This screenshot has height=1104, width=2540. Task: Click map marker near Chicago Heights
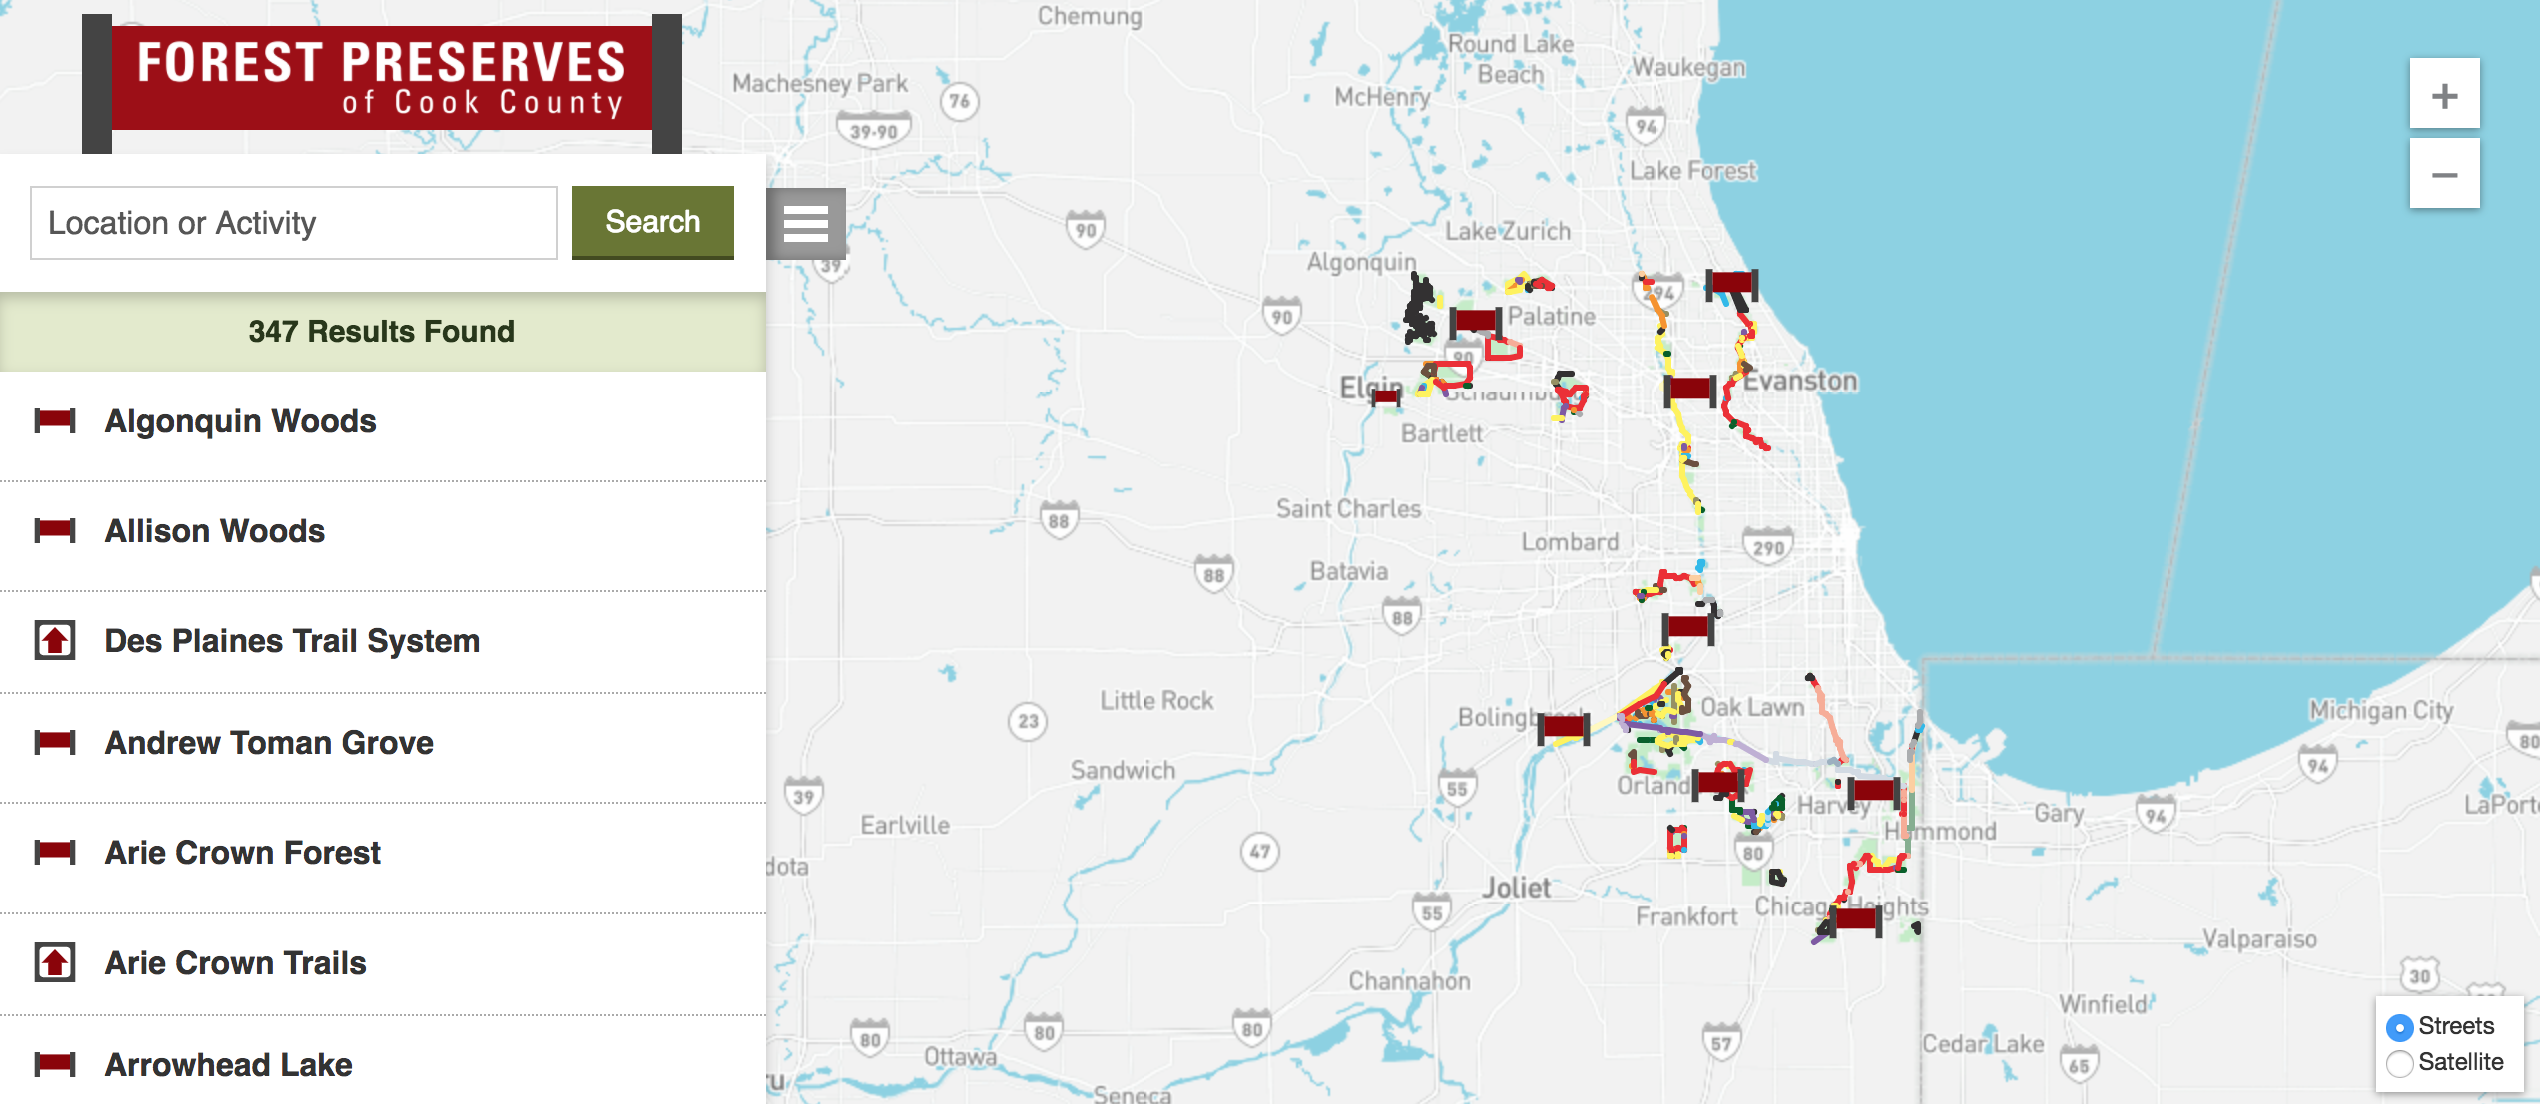[x=1856, y=919]
